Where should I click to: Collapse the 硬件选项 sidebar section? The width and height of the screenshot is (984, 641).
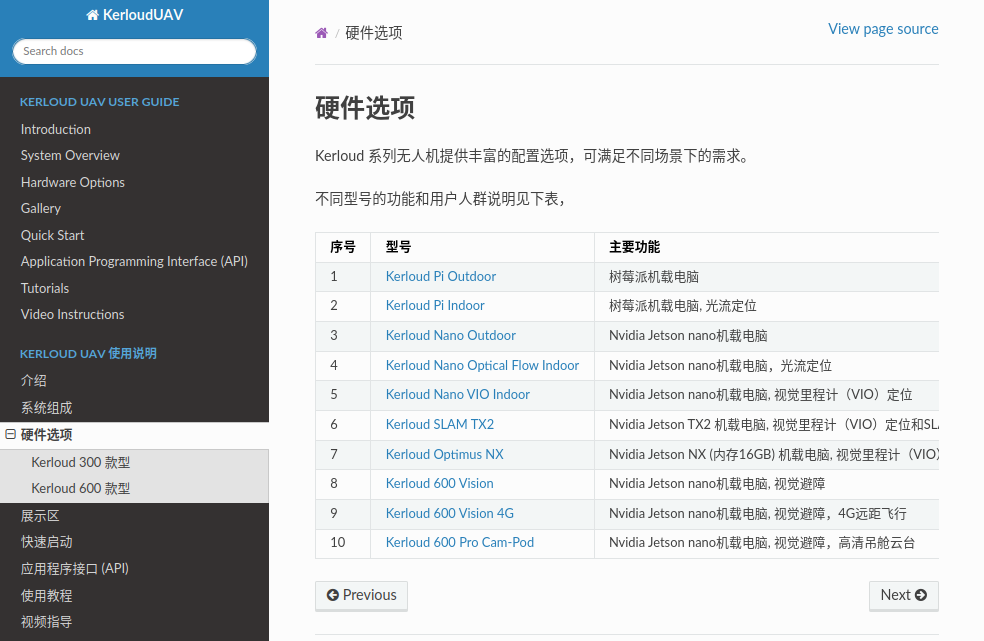click(x=11, y=435)
